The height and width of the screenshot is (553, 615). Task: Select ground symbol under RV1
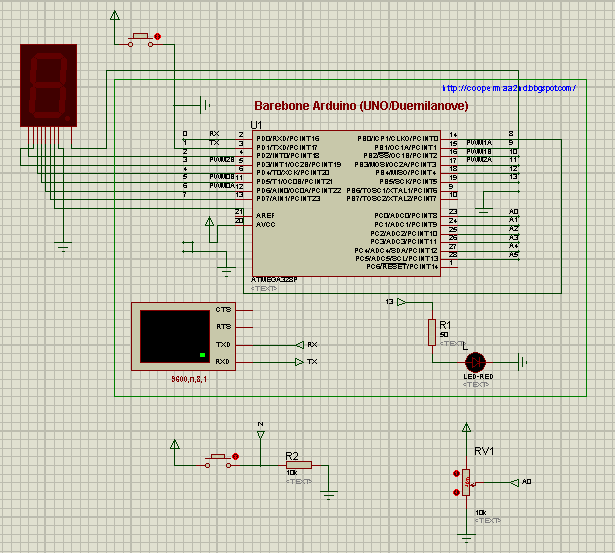tap(466, 538)
